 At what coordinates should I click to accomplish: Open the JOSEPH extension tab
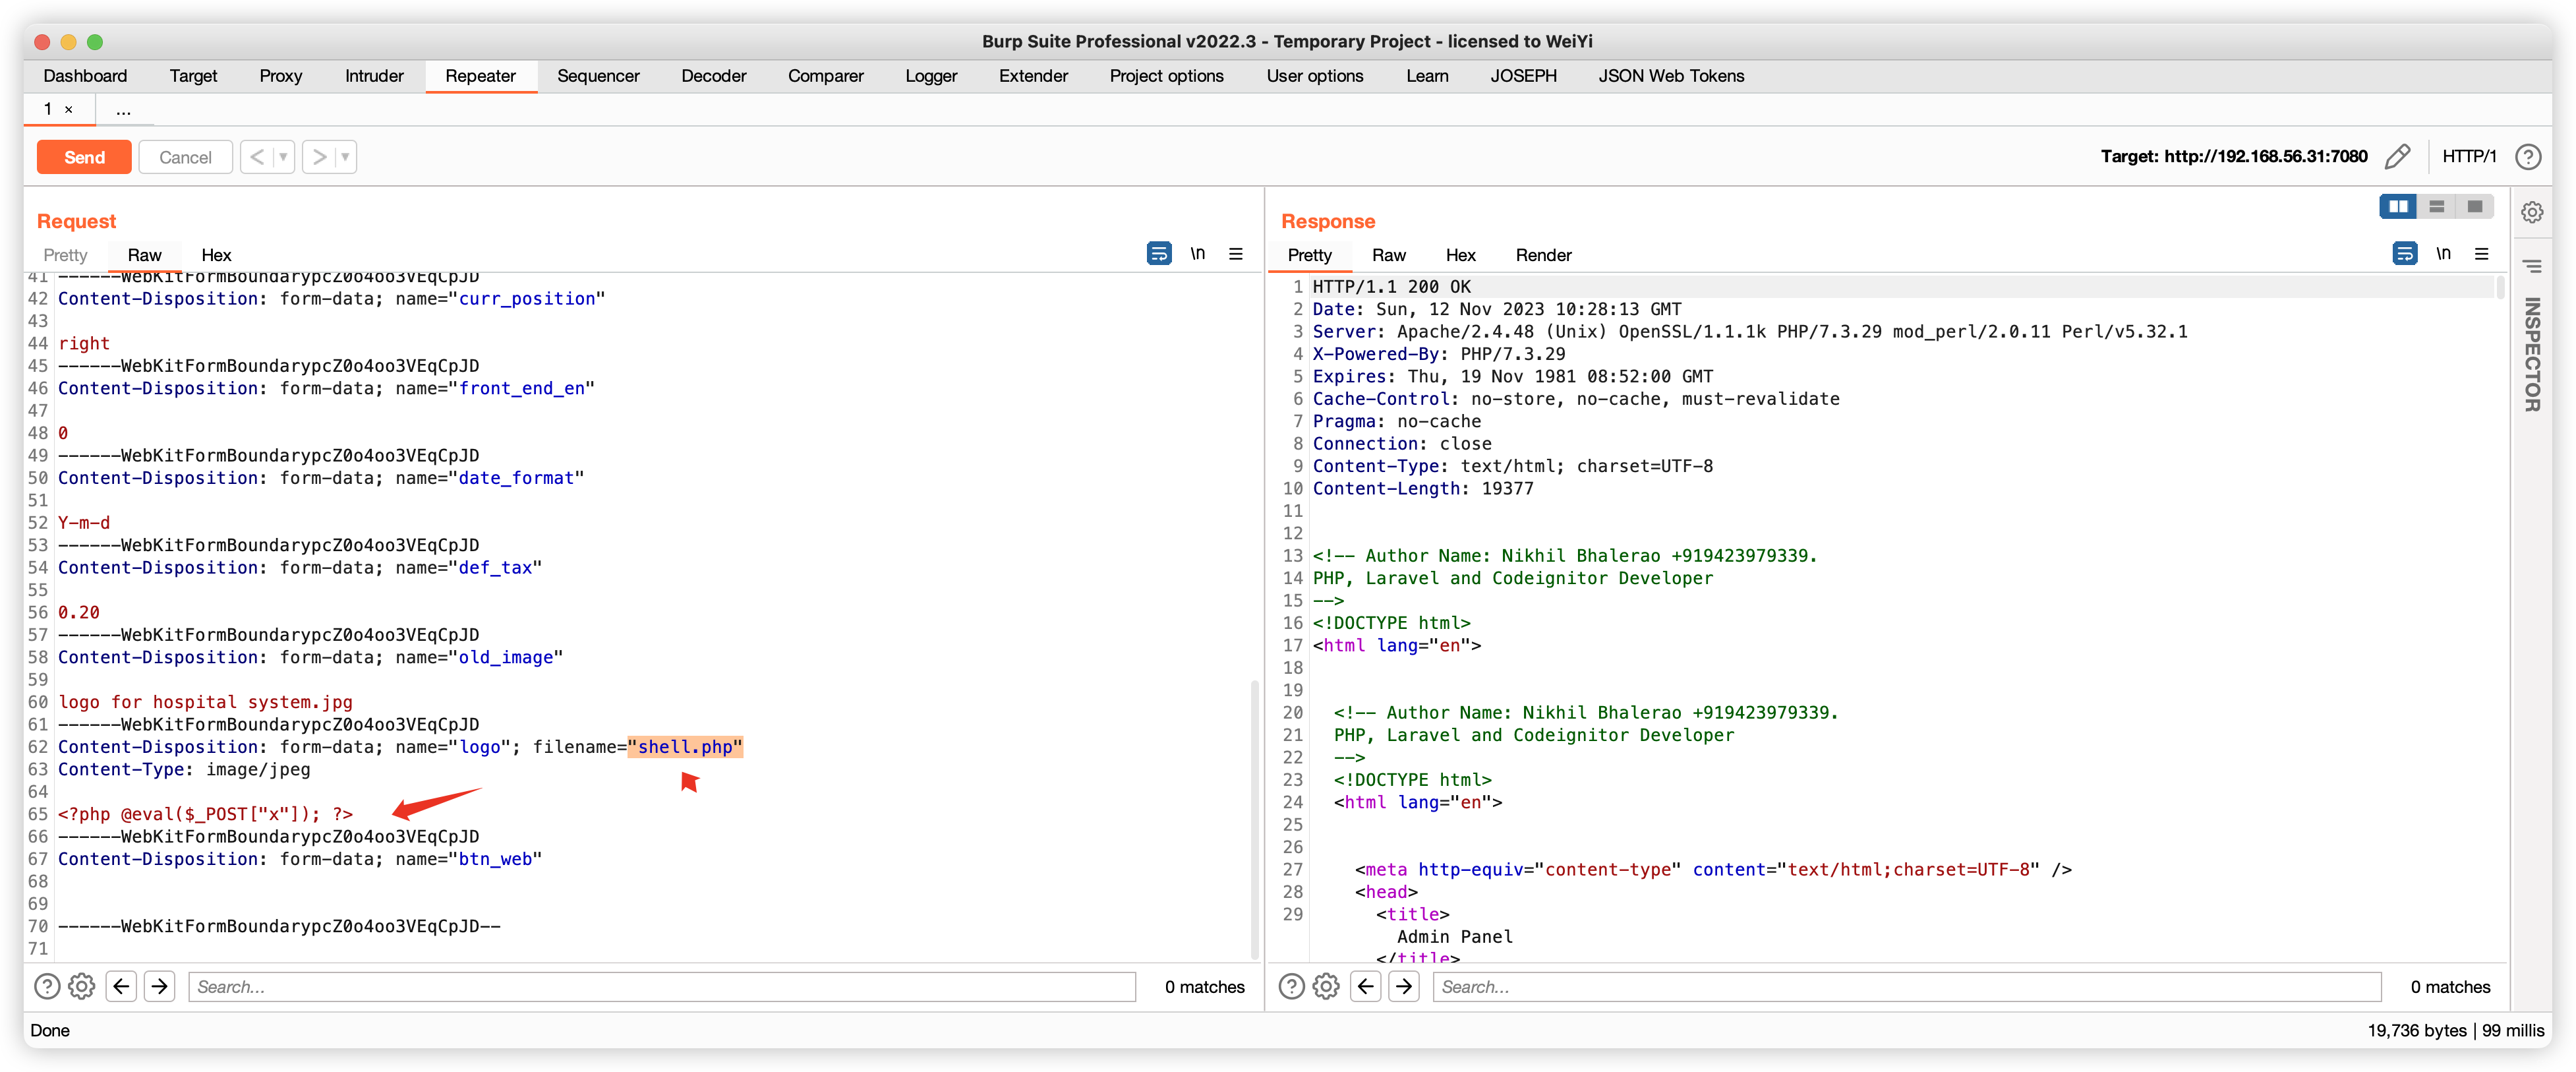click(x=1523, y=76)
